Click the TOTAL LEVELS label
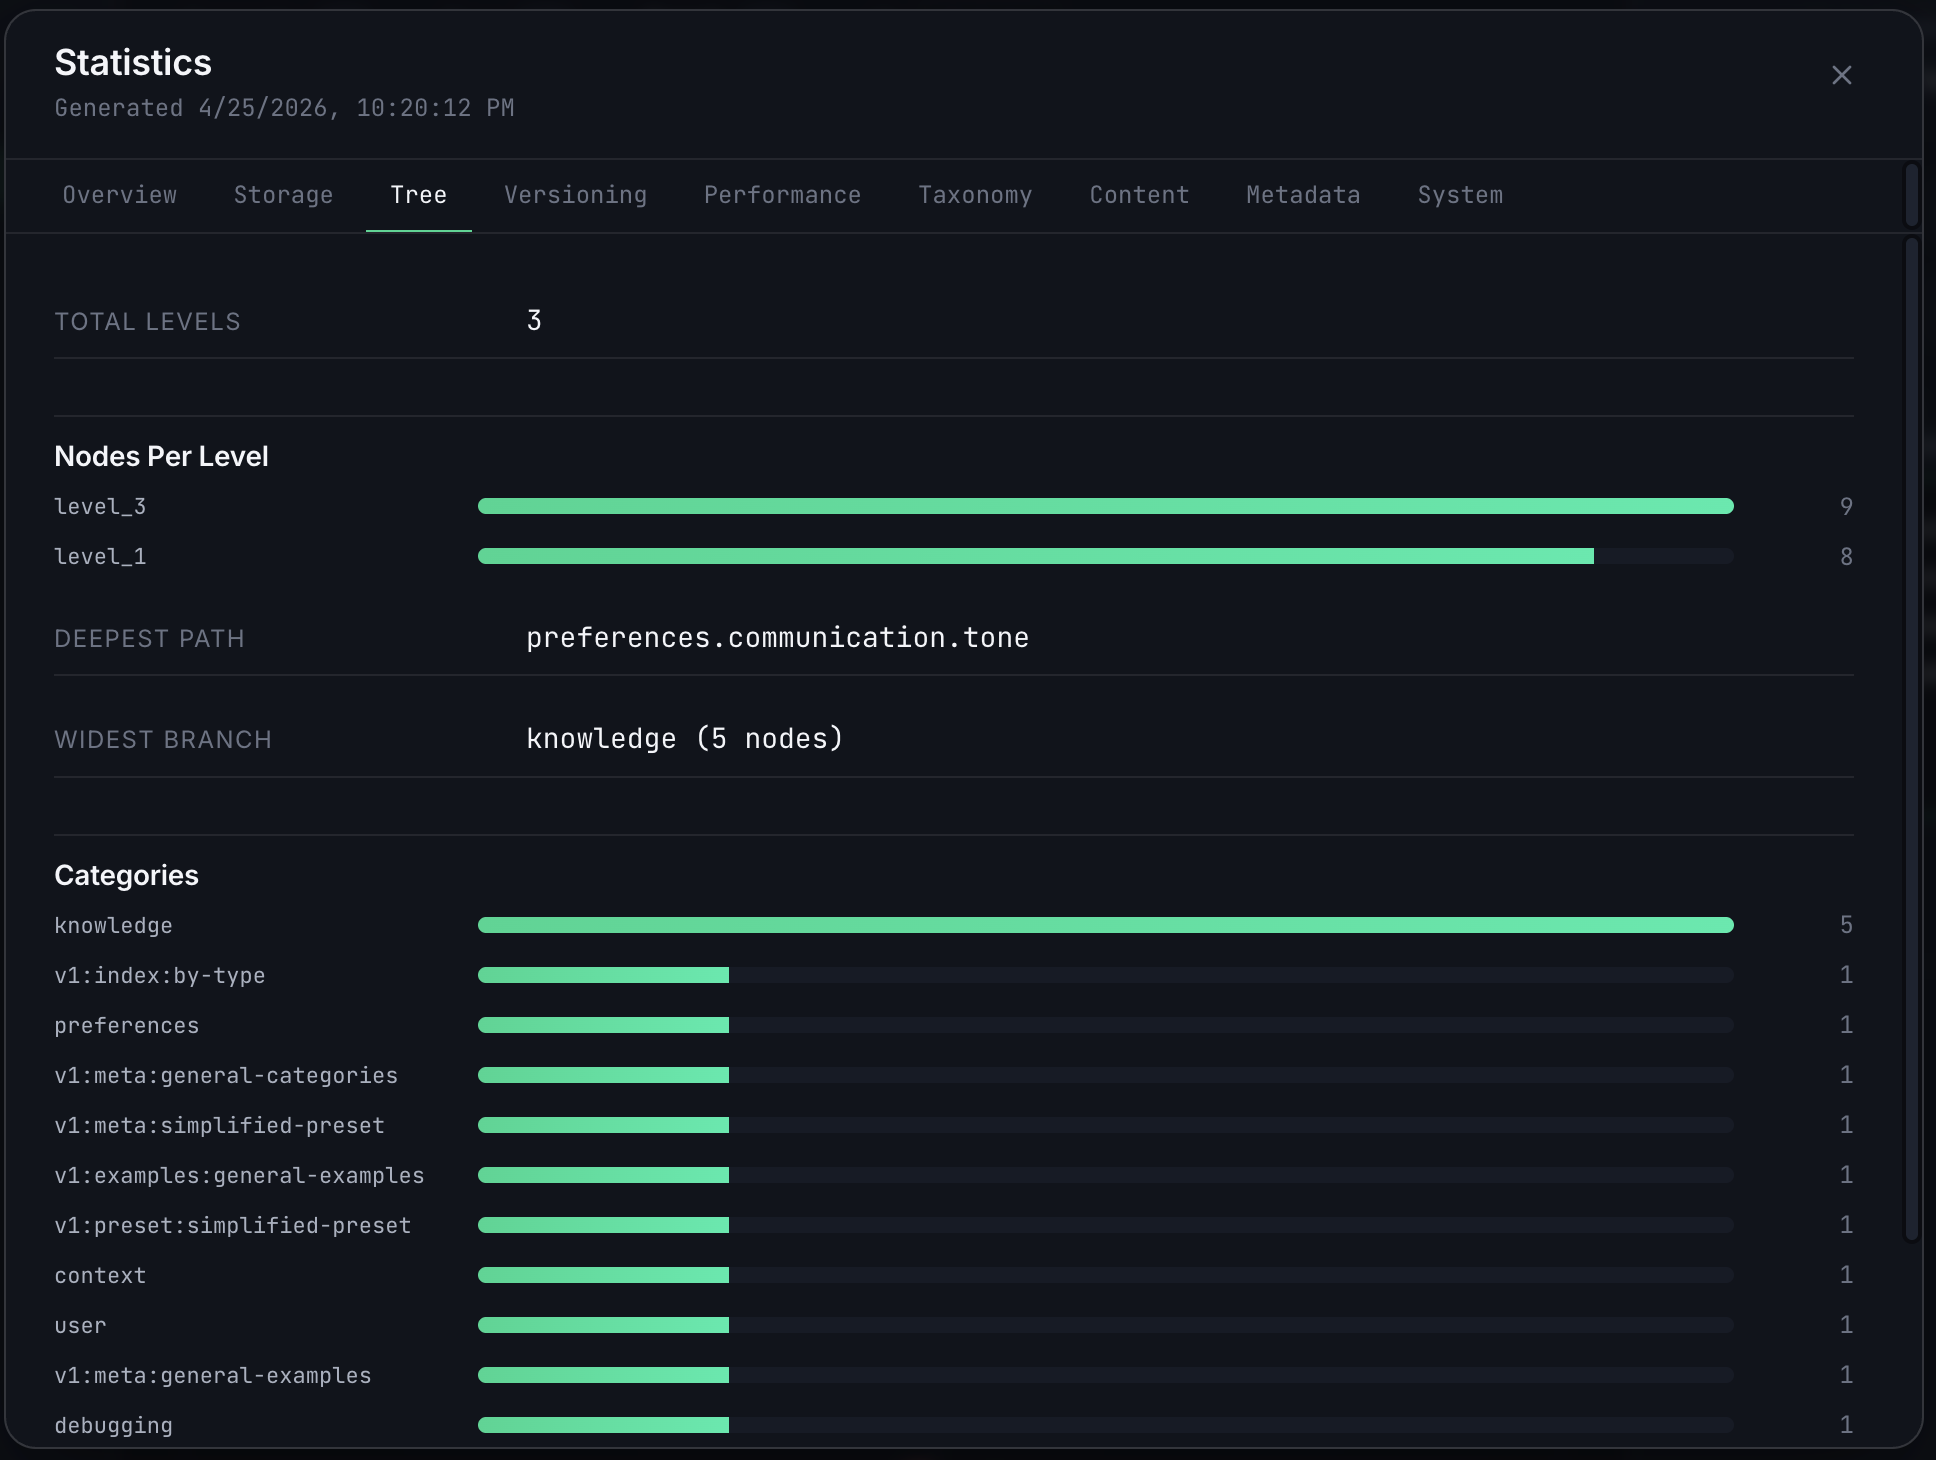Viewport: 1936px width, 1460px height. coord(147,322)
